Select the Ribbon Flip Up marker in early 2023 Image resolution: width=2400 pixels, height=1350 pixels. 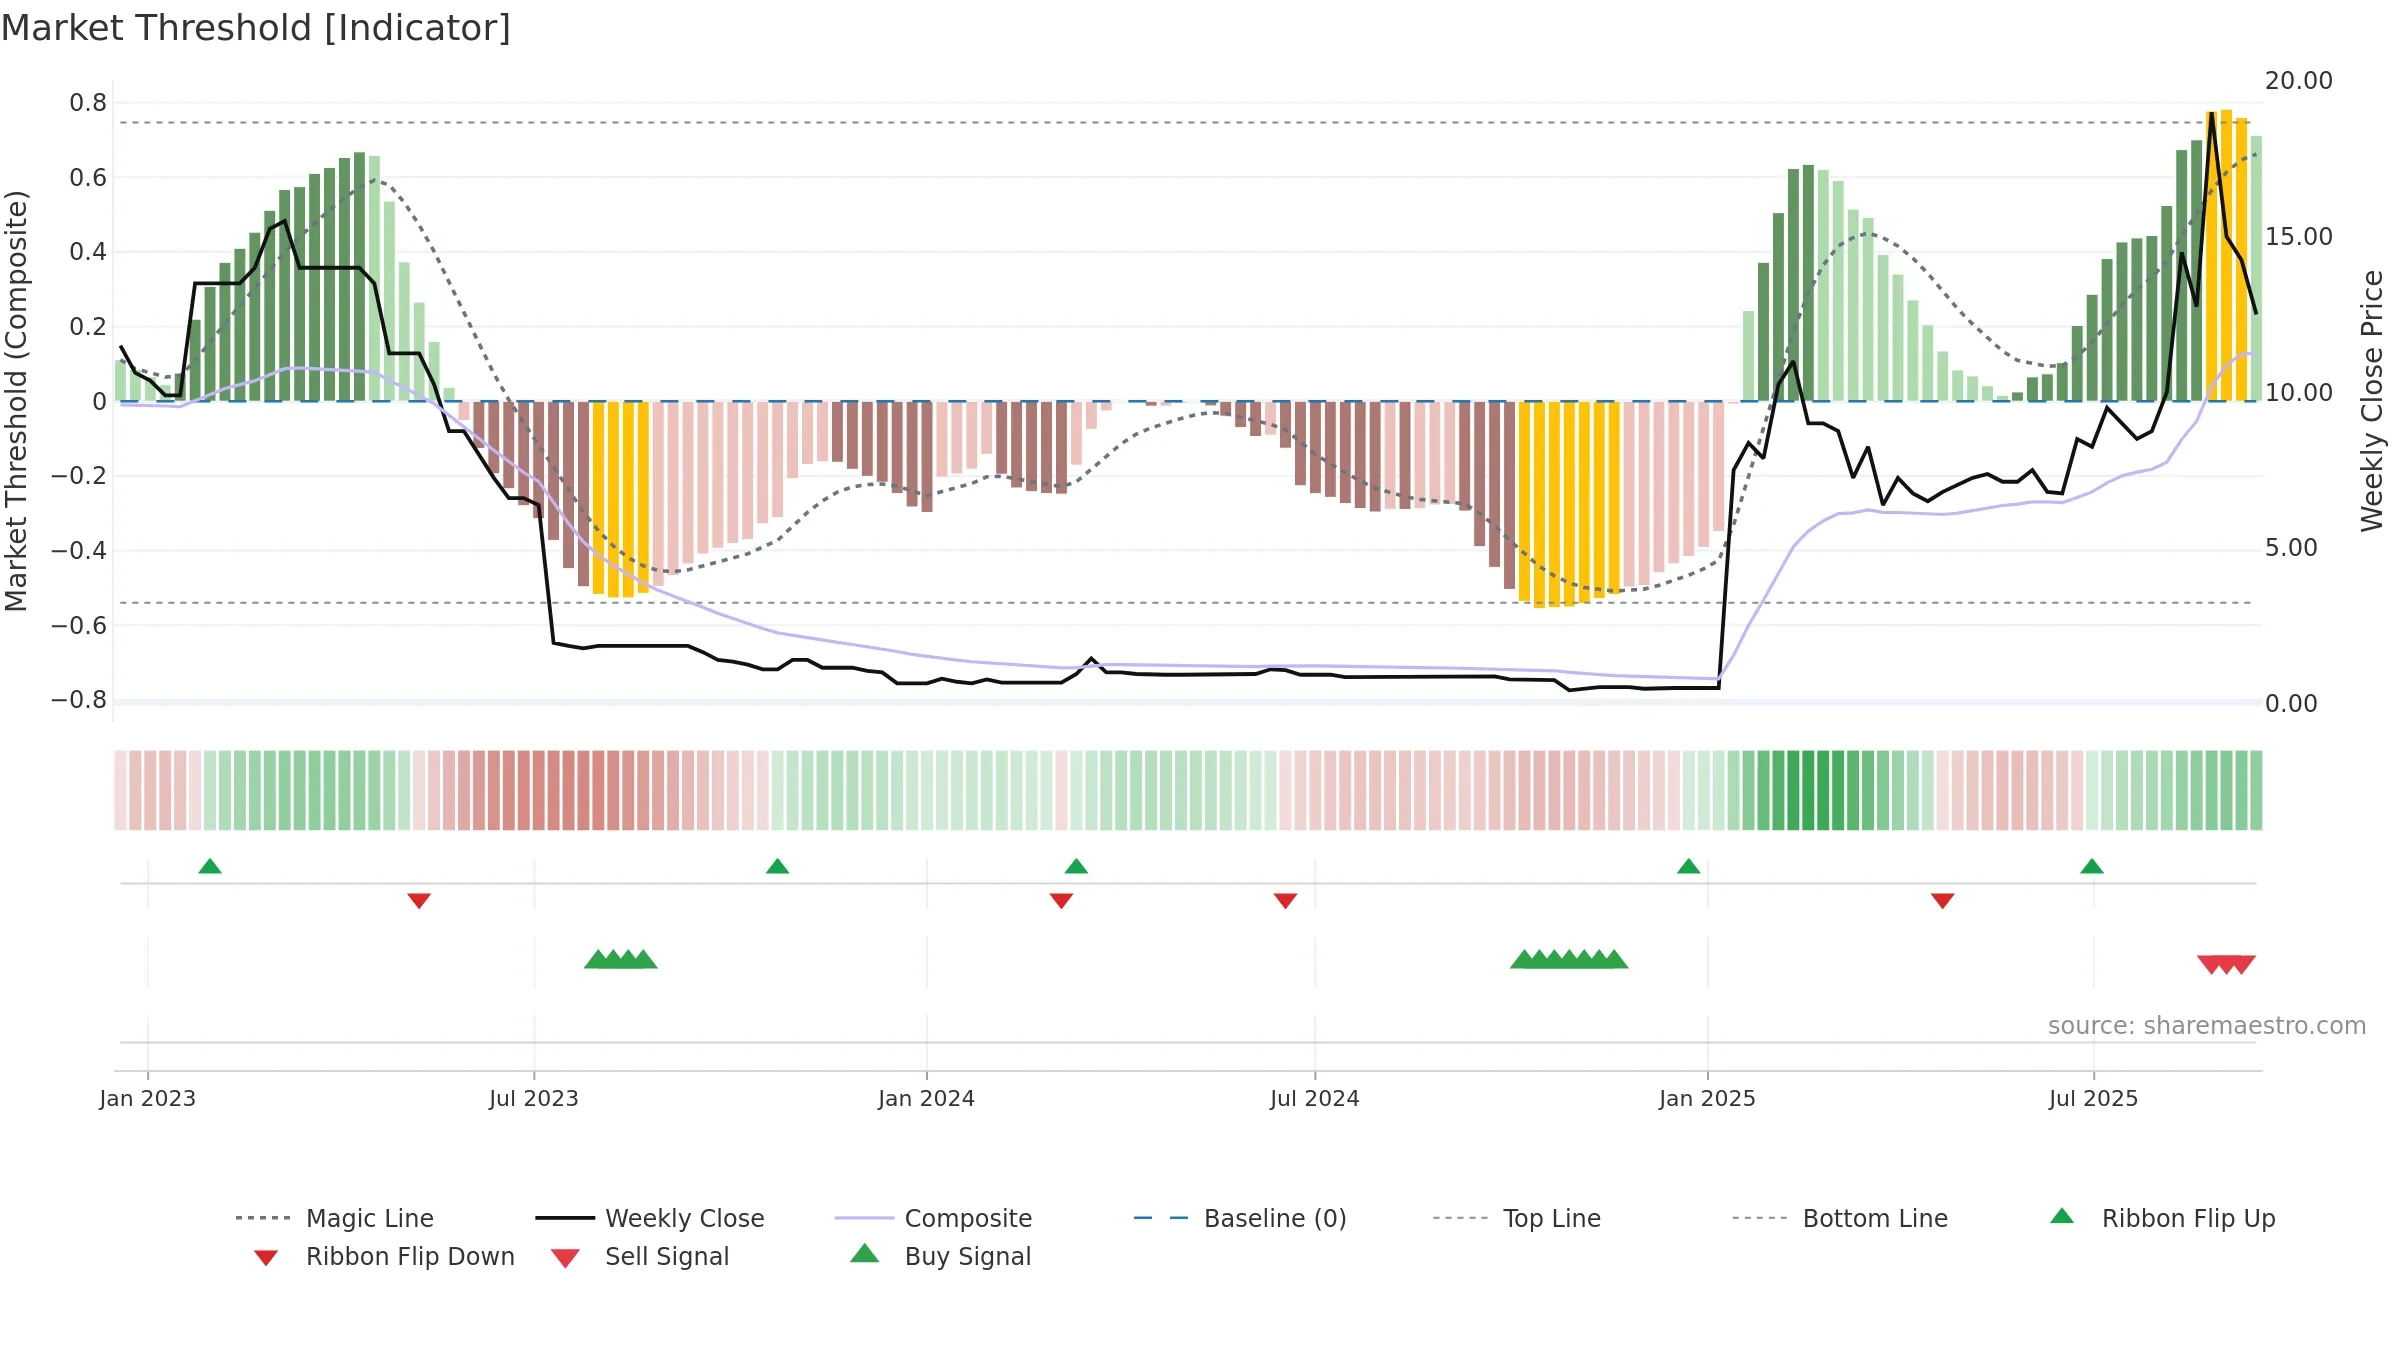pos(210,866)
